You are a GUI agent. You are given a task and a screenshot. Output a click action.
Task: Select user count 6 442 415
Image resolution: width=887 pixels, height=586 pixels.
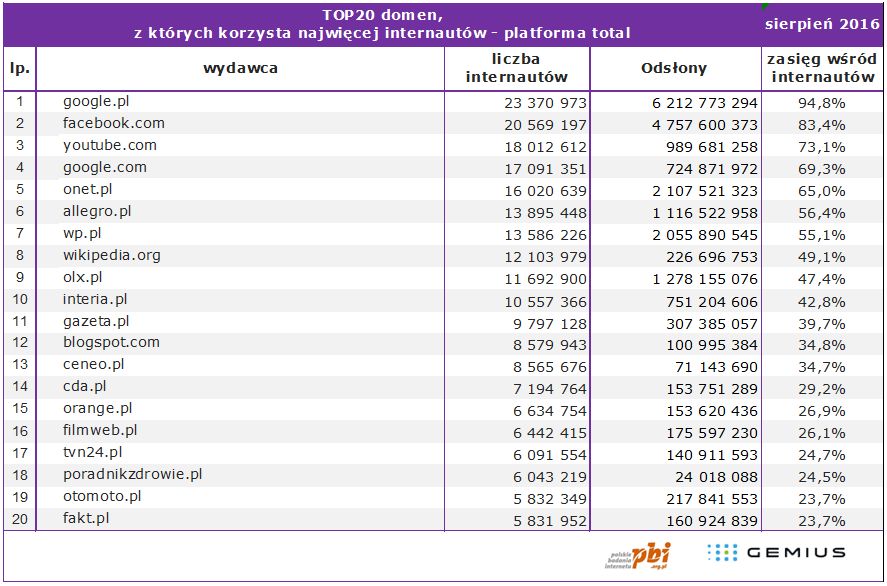(x=550, y=434)
